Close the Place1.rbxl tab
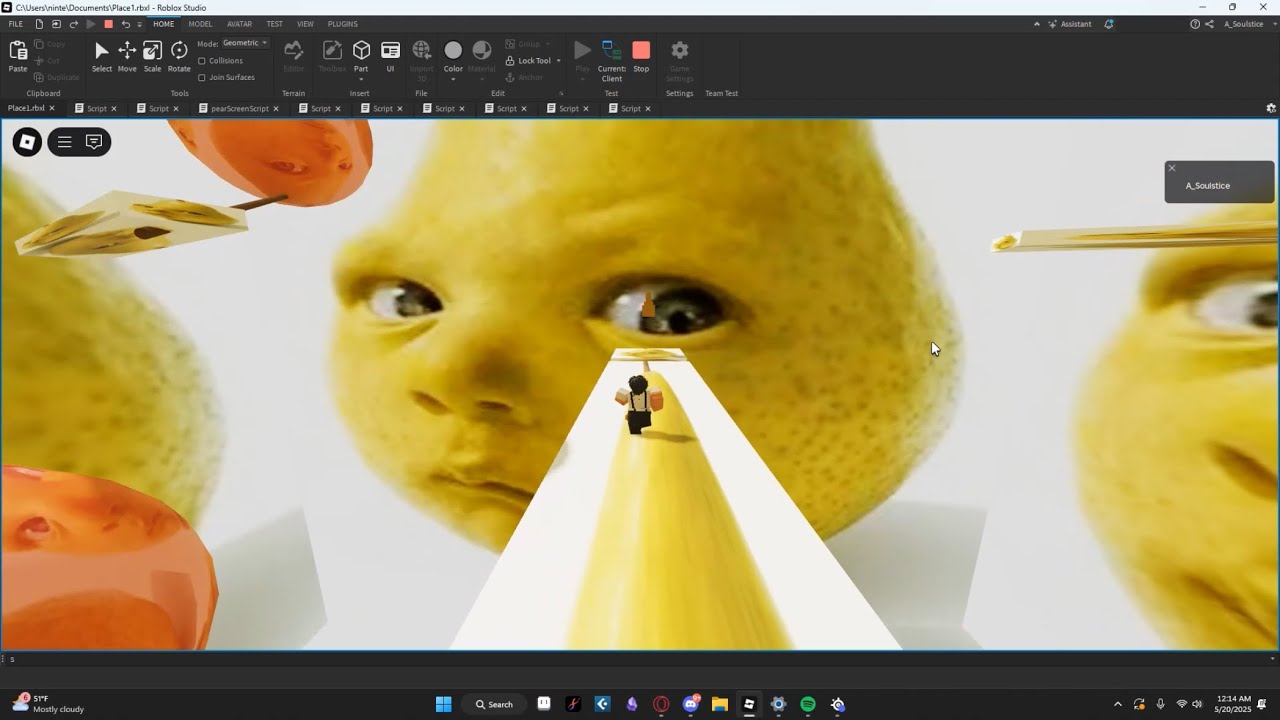Image resolution: width=1280 pixels, height=720 pixels. tap(52, 108)
